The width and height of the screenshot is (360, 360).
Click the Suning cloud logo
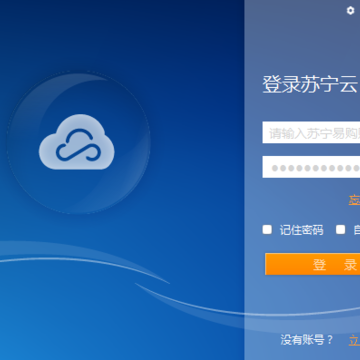(77, 142)
